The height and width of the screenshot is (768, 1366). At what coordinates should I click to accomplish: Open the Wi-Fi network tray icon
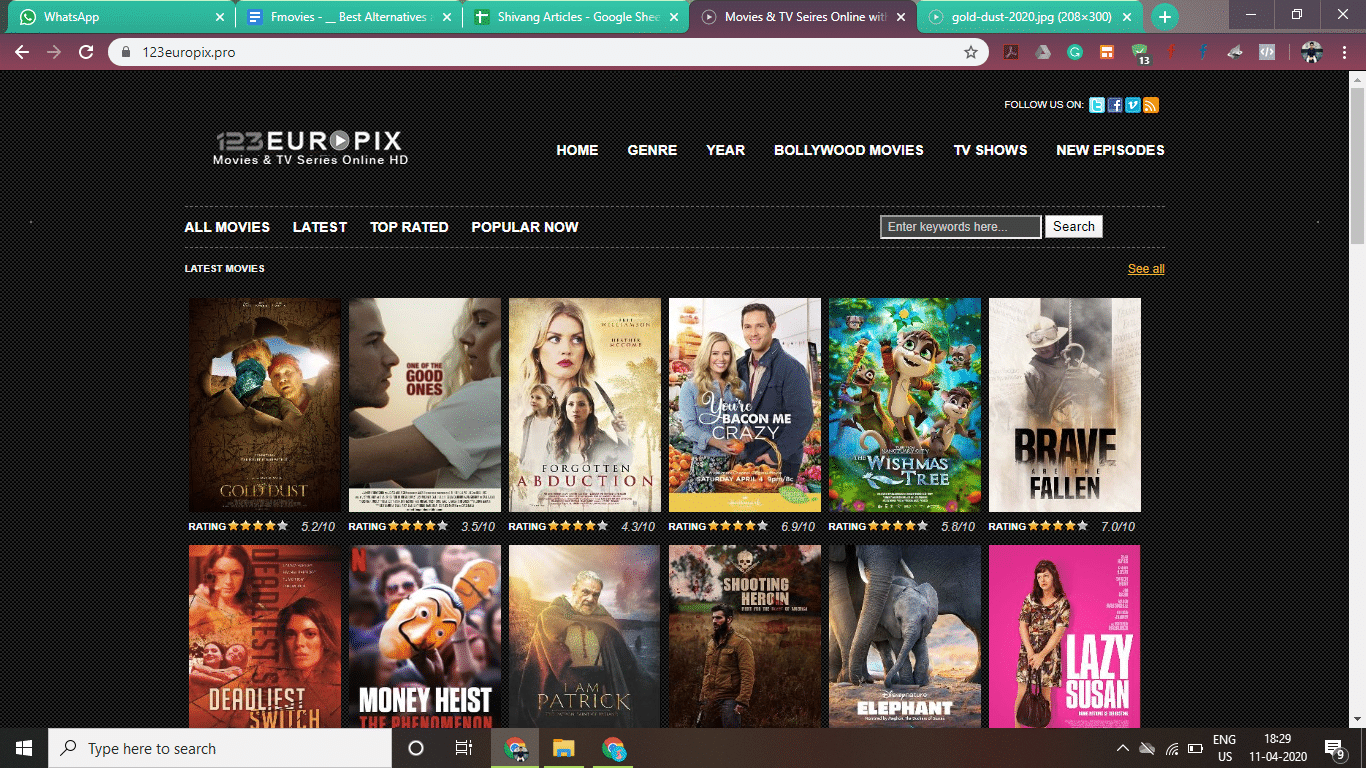click(x=1172, y=748)
